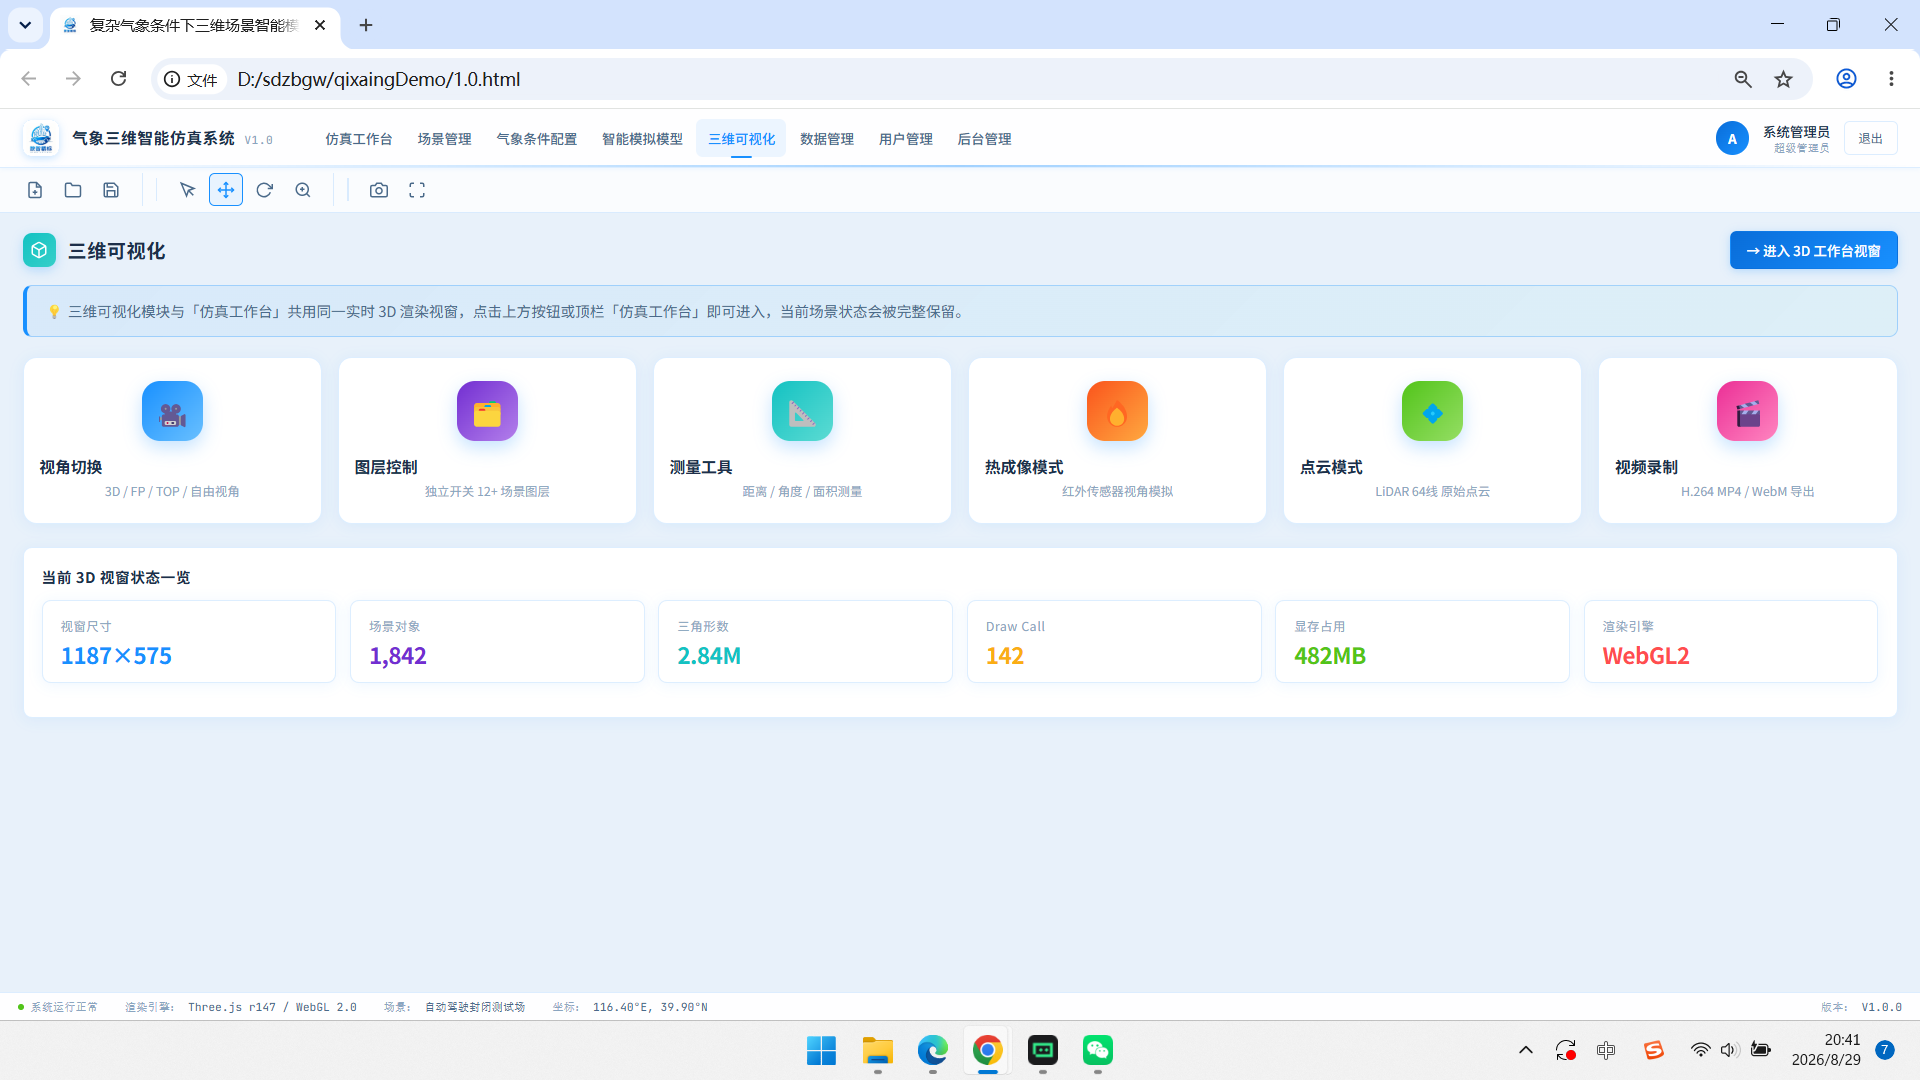Open folder icon in toolbar

[x=73, y=190]
